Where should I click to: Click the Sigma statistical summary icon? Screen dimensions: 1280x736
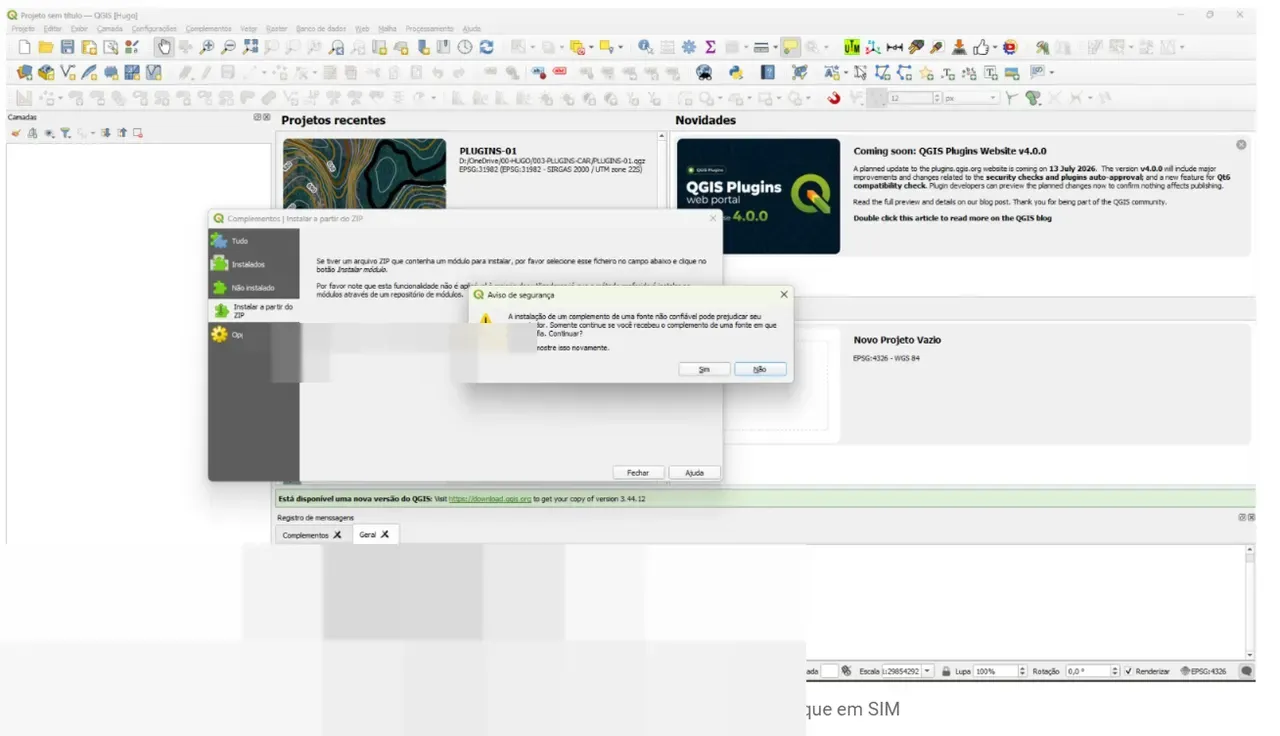tap(711, 47)
